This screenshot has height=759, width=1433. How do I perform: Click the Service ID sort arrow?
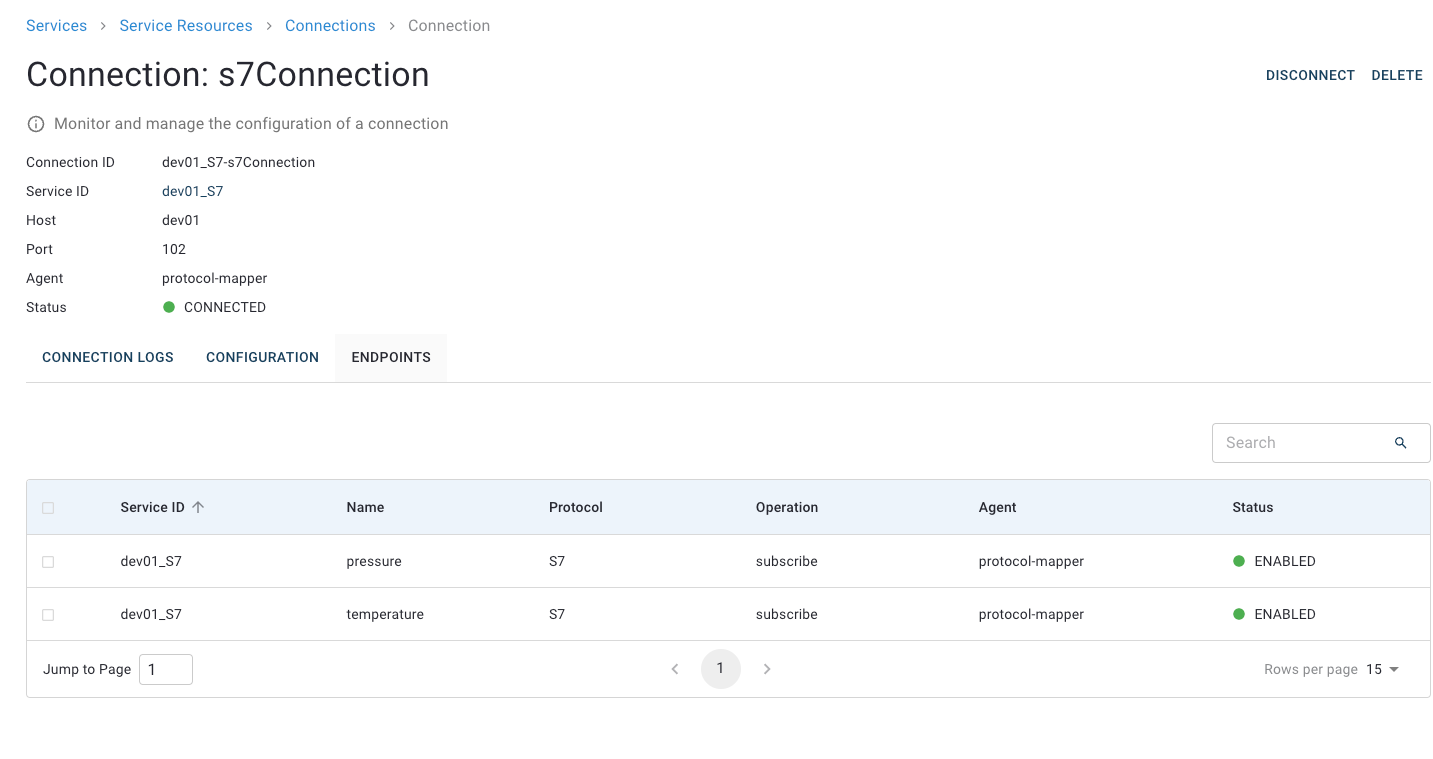point(198,507)
